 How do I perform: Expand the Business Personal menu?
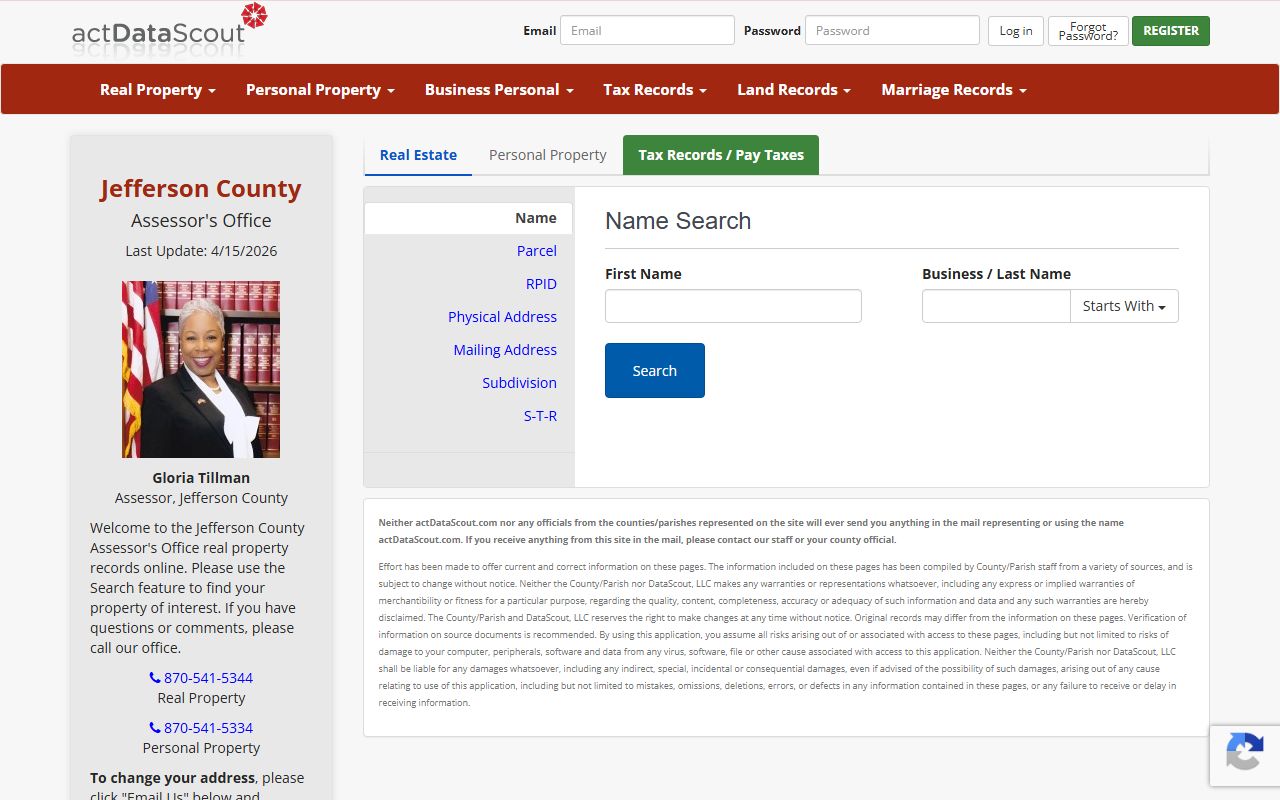point(499,89)
